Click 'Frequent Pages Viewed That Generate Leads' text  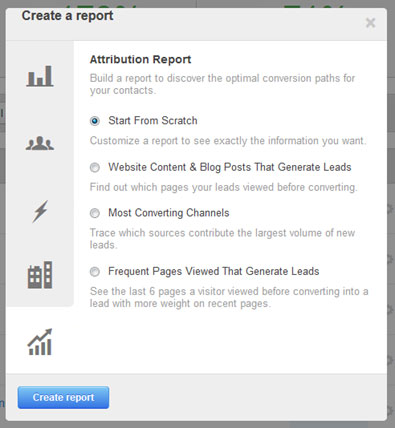pos(214,271)
